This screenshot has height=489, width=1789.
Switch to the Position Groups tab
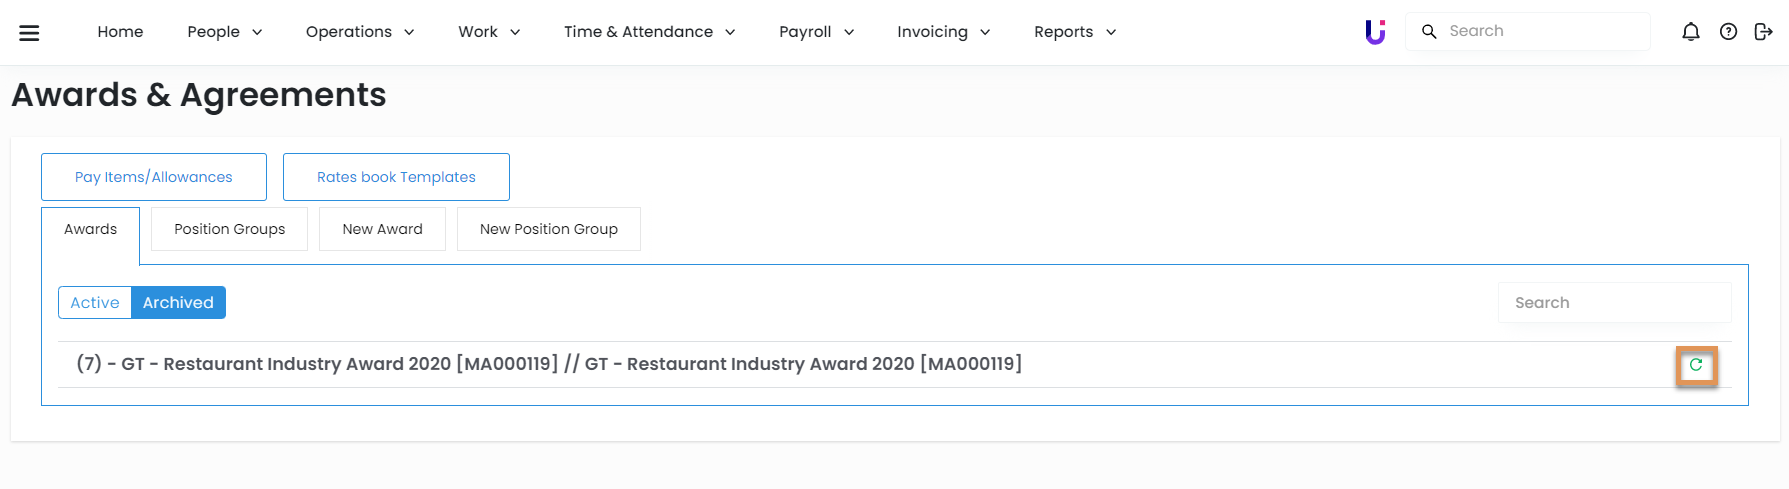(229, 229)
